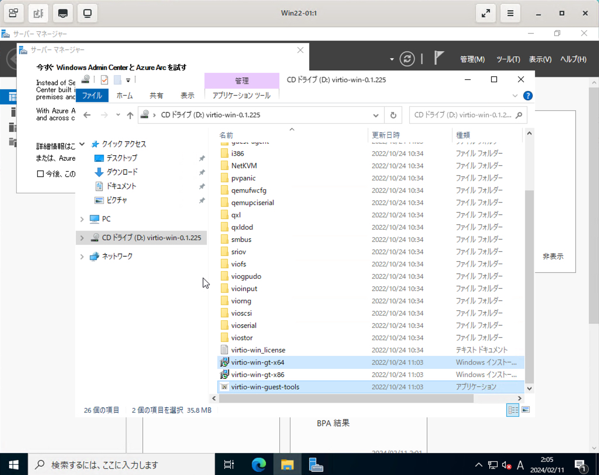The image size is (599, 475).
Task: Click the Explorer back arrow
Action: pyautogui.click(x=87, y=115)
